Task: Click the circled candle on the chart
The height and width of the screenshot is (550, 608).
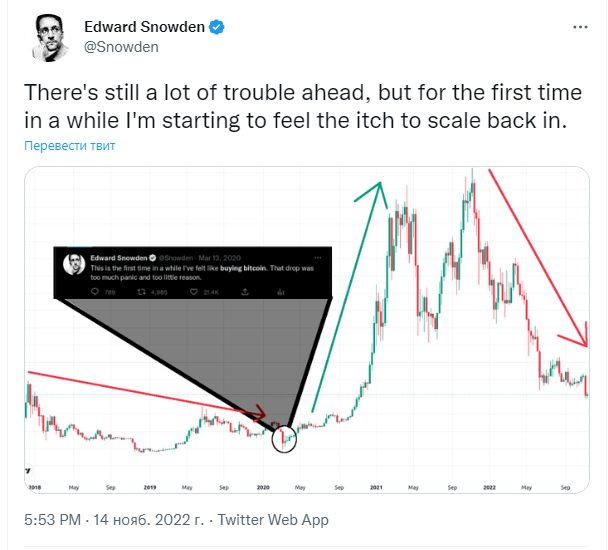Action: pyautogui.click(x=285, y=438)
